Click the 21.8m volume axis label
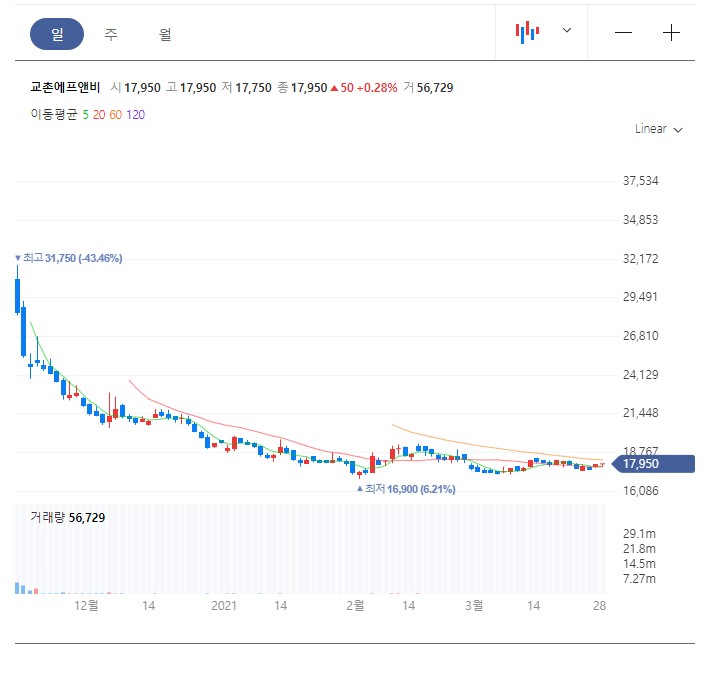 click(x=639, y=549)
